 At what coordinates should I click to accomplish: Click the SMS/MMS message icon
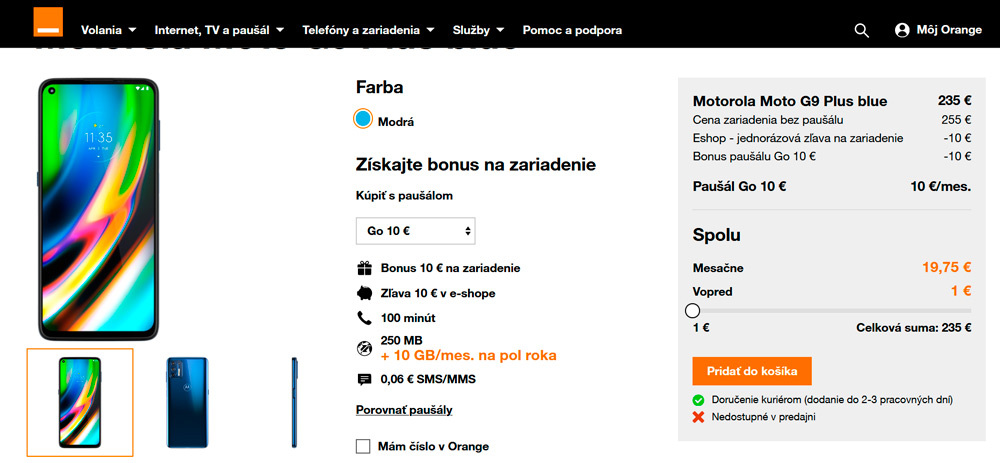pyautogui.click(x=364, y=379)
